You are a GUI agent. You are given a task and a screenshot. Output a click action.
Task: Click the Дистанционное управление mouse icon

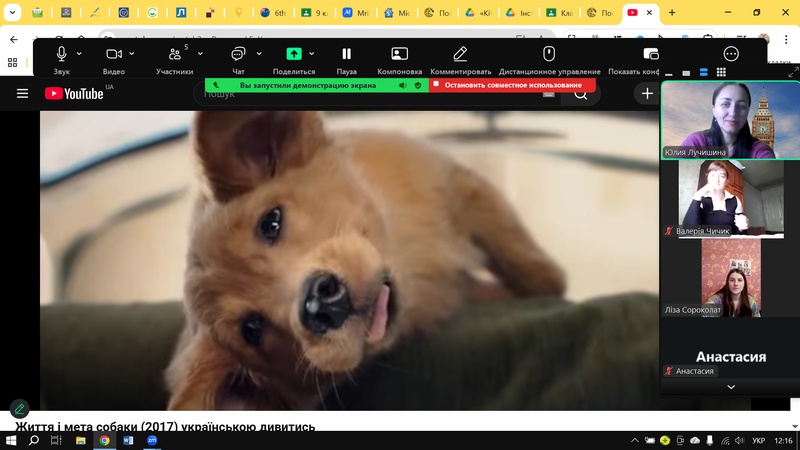tap(549, 54)
